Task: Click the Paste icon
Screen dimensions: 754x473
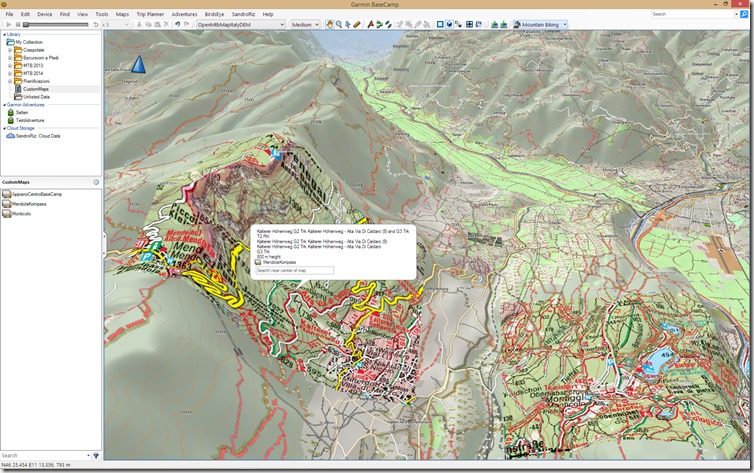Action: [157, 24]
